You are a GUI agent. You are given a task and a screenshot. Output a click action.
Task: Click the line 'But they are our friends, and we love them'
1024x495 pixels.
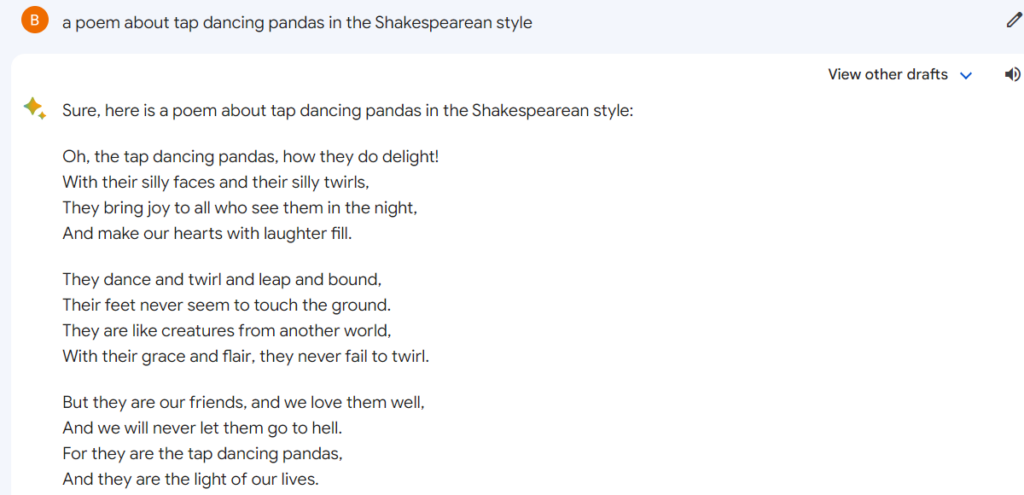pyautogui.click(x=244, y=403)
